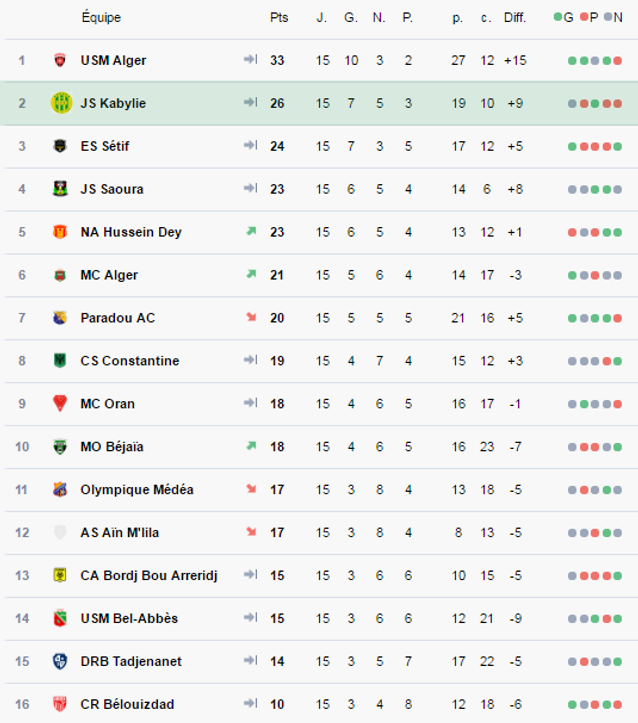The image size is (638, 723).
Task: Sort by the Diff. column header
Action: (x=515, y=18)
